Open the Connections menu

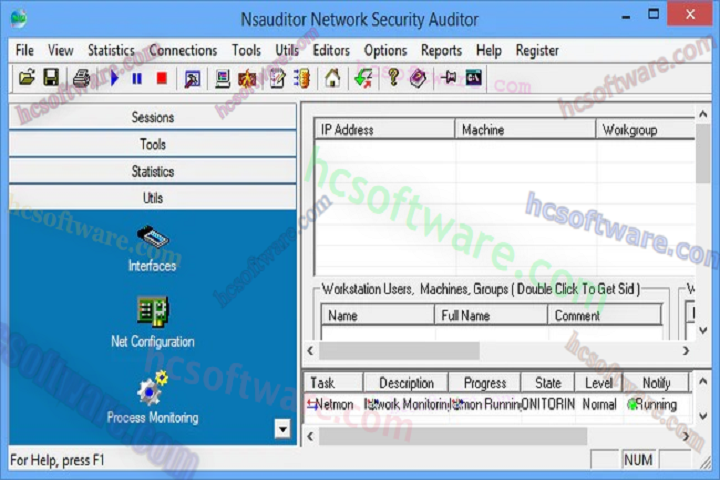(183, 50)
